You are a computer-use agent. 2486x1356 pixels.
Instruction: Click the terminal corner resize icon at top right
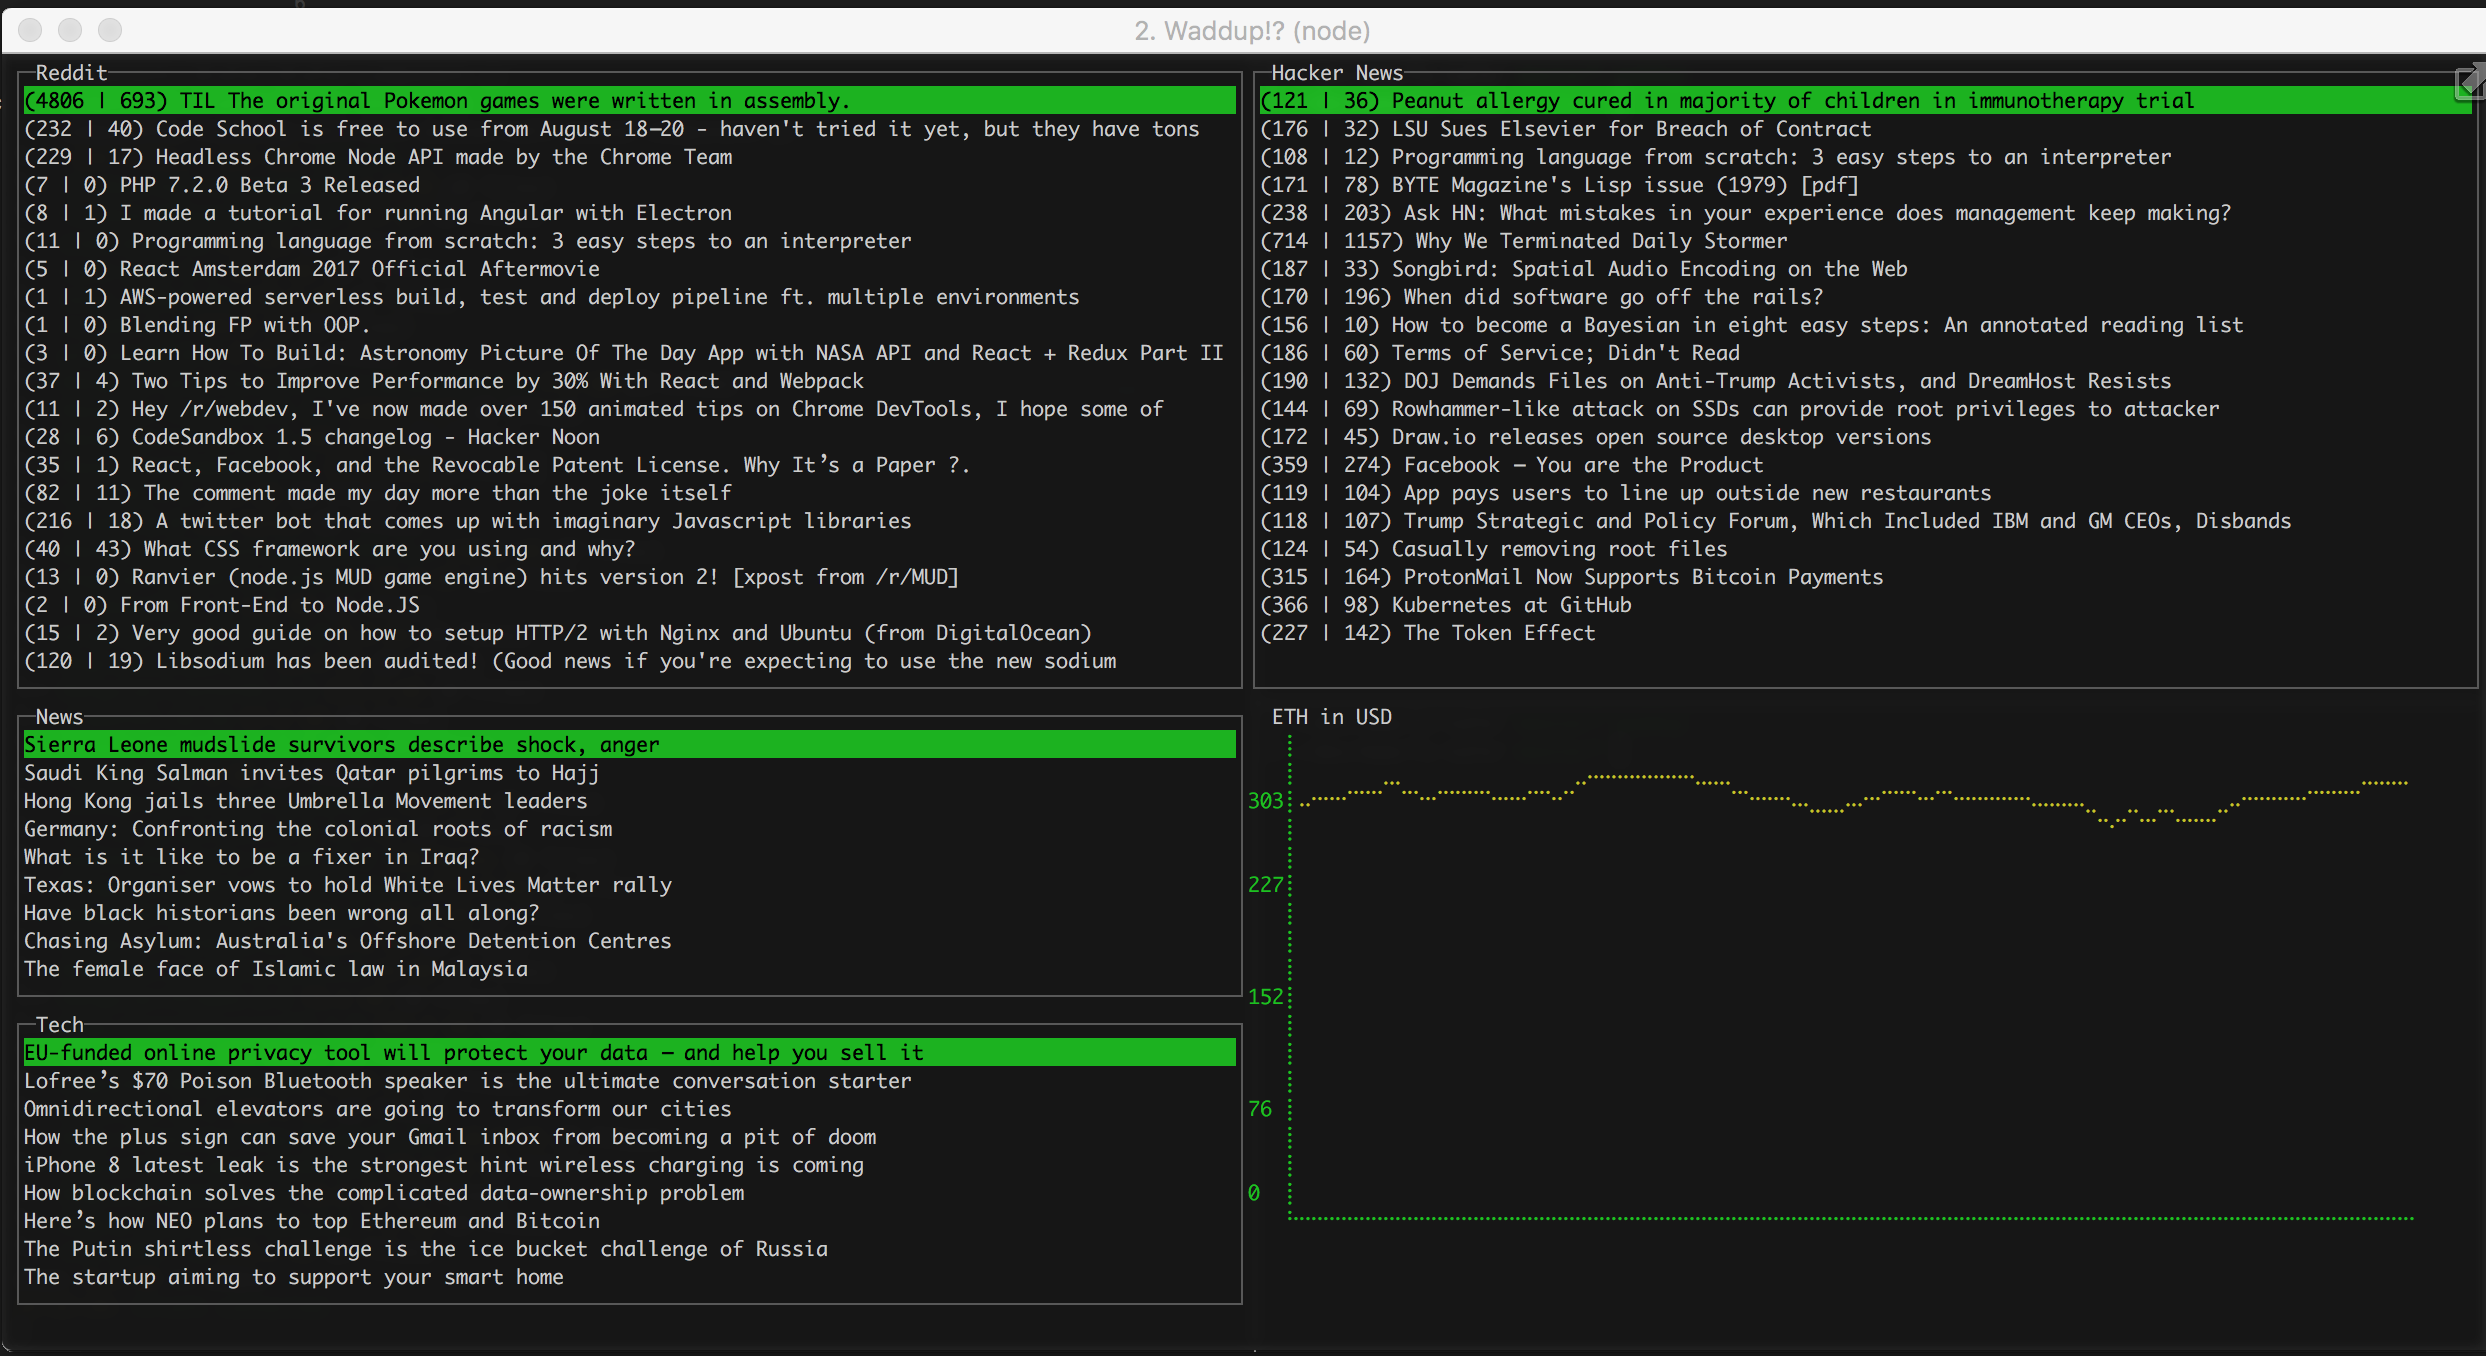tap(2471, 82)
